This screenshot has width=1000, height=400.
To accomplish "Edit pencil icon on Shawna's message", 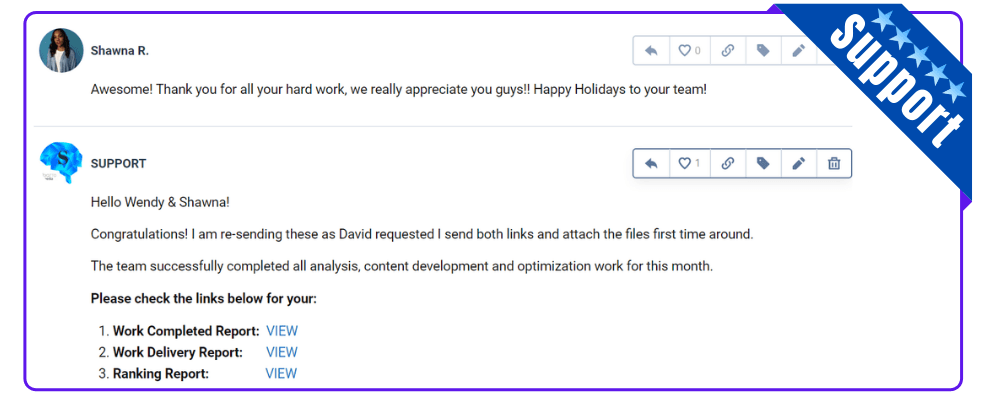I will (x=798, y=50).
